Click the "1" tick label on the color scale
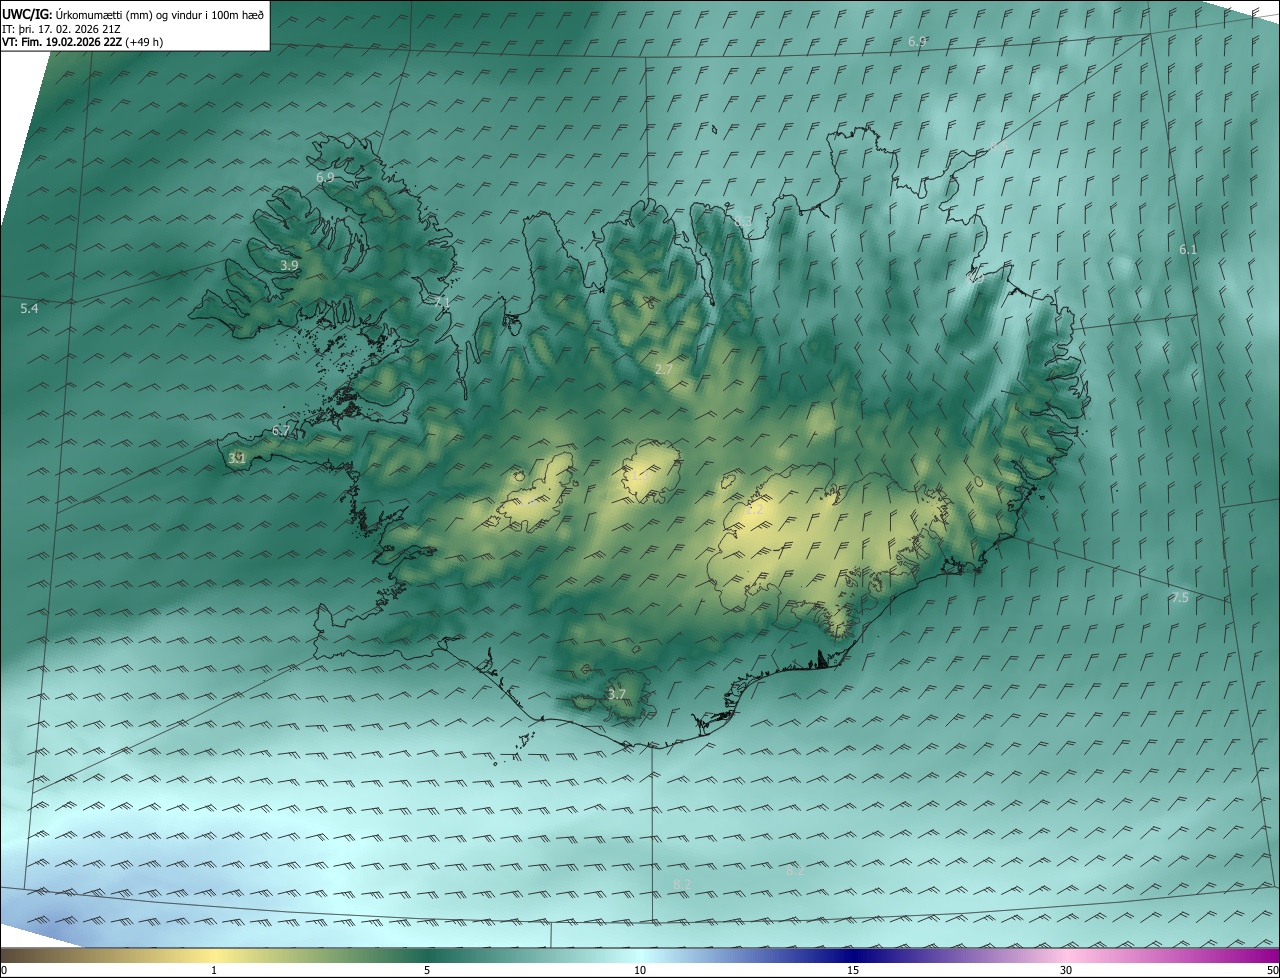Viewport: 1280px width, 978px height. [x=214, y=970]
